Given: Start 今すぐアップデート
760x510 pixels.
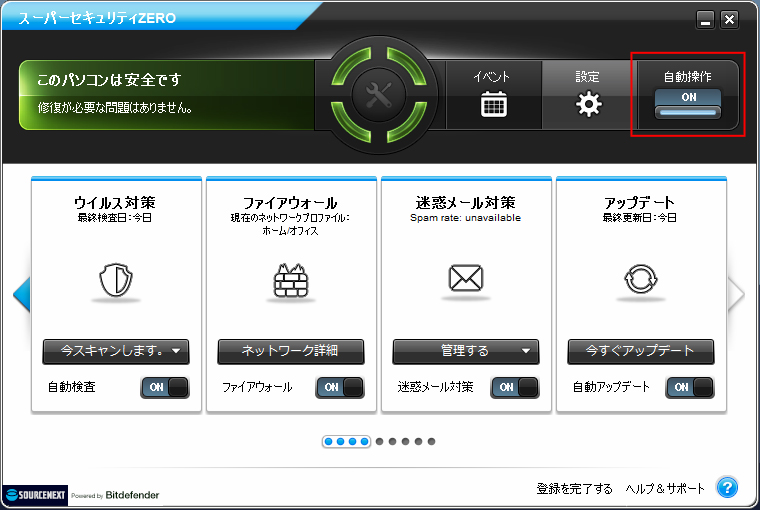Looking at the screenshot, I should tap(641, 351).
